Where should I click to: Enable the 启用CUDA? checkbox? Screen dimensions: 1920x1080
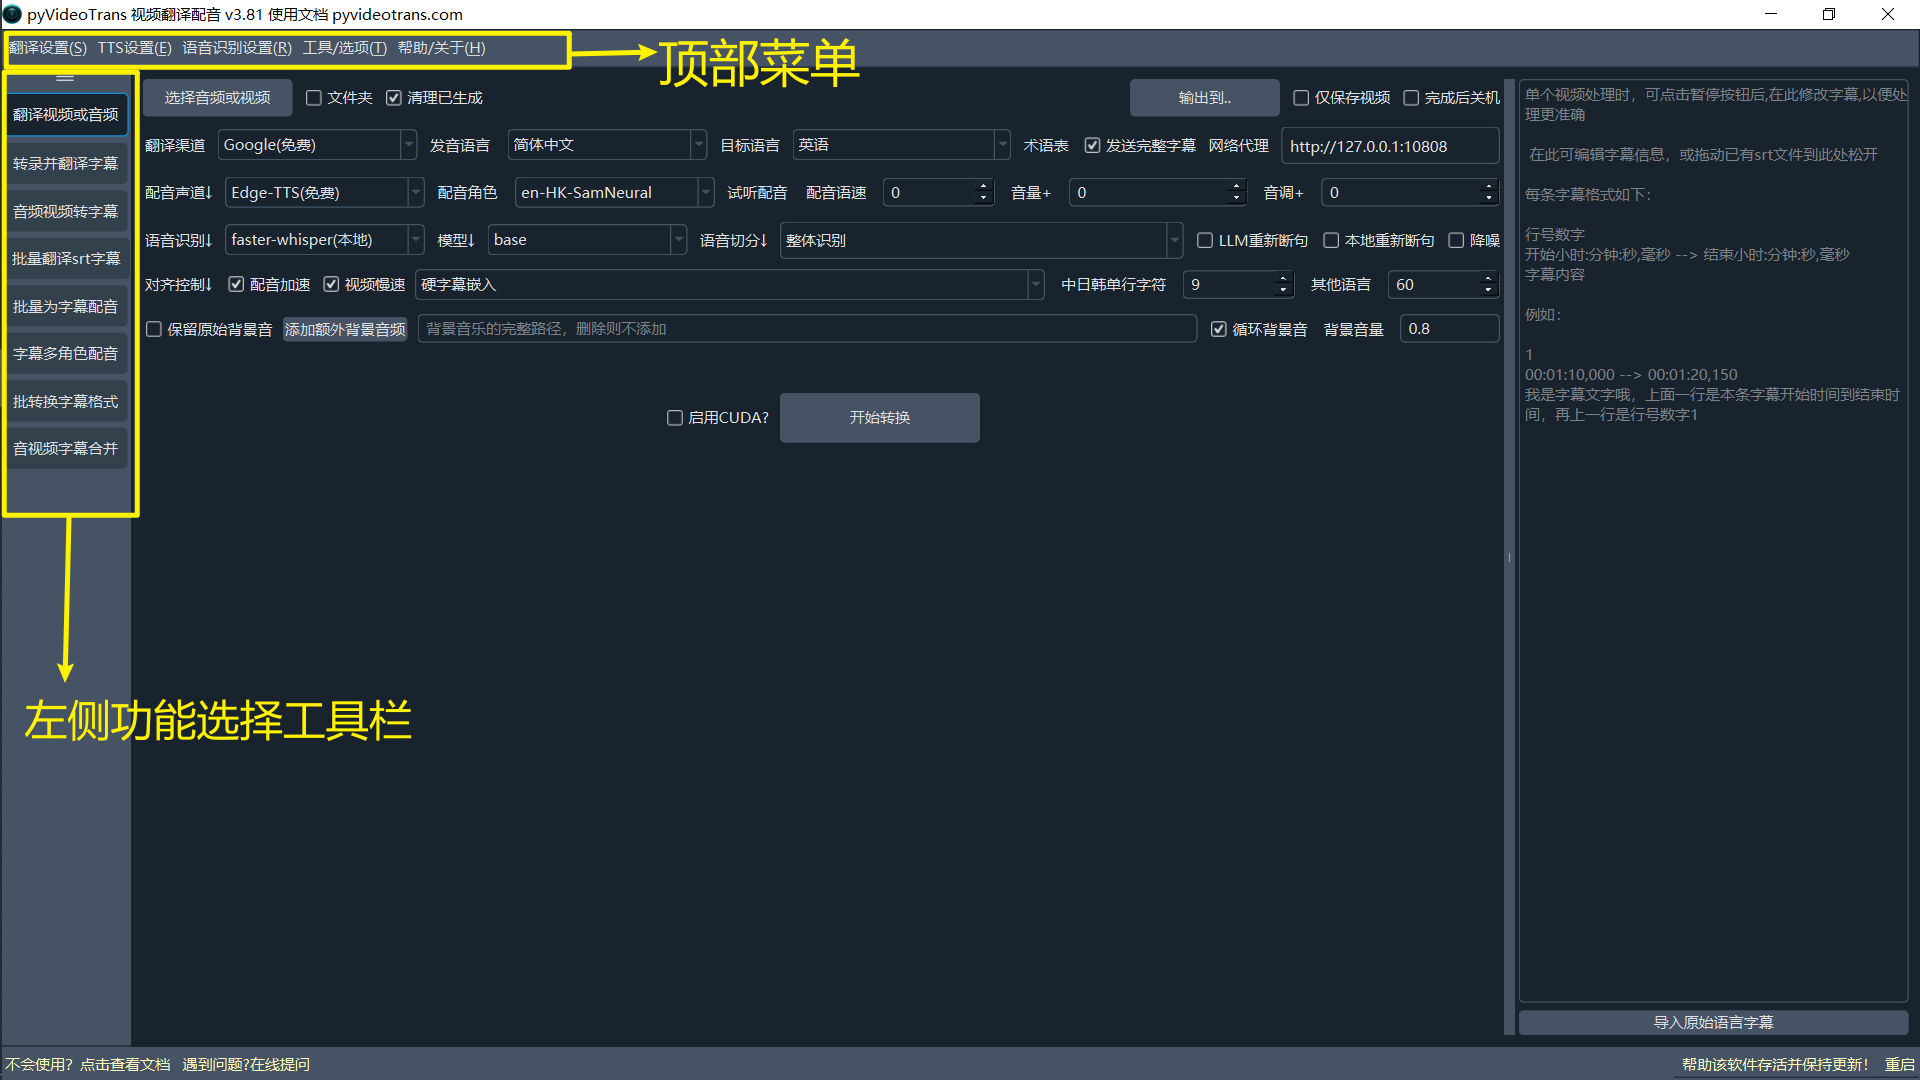point(675,418)
